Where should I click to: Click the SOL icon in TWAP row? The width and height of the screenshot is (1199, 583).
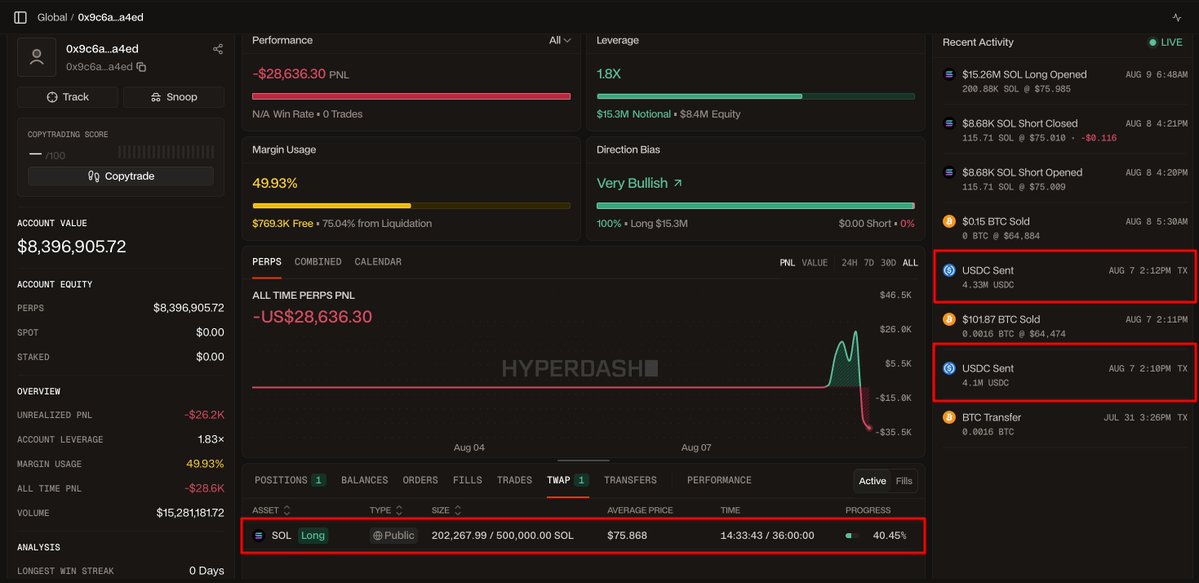click(258, 536)
